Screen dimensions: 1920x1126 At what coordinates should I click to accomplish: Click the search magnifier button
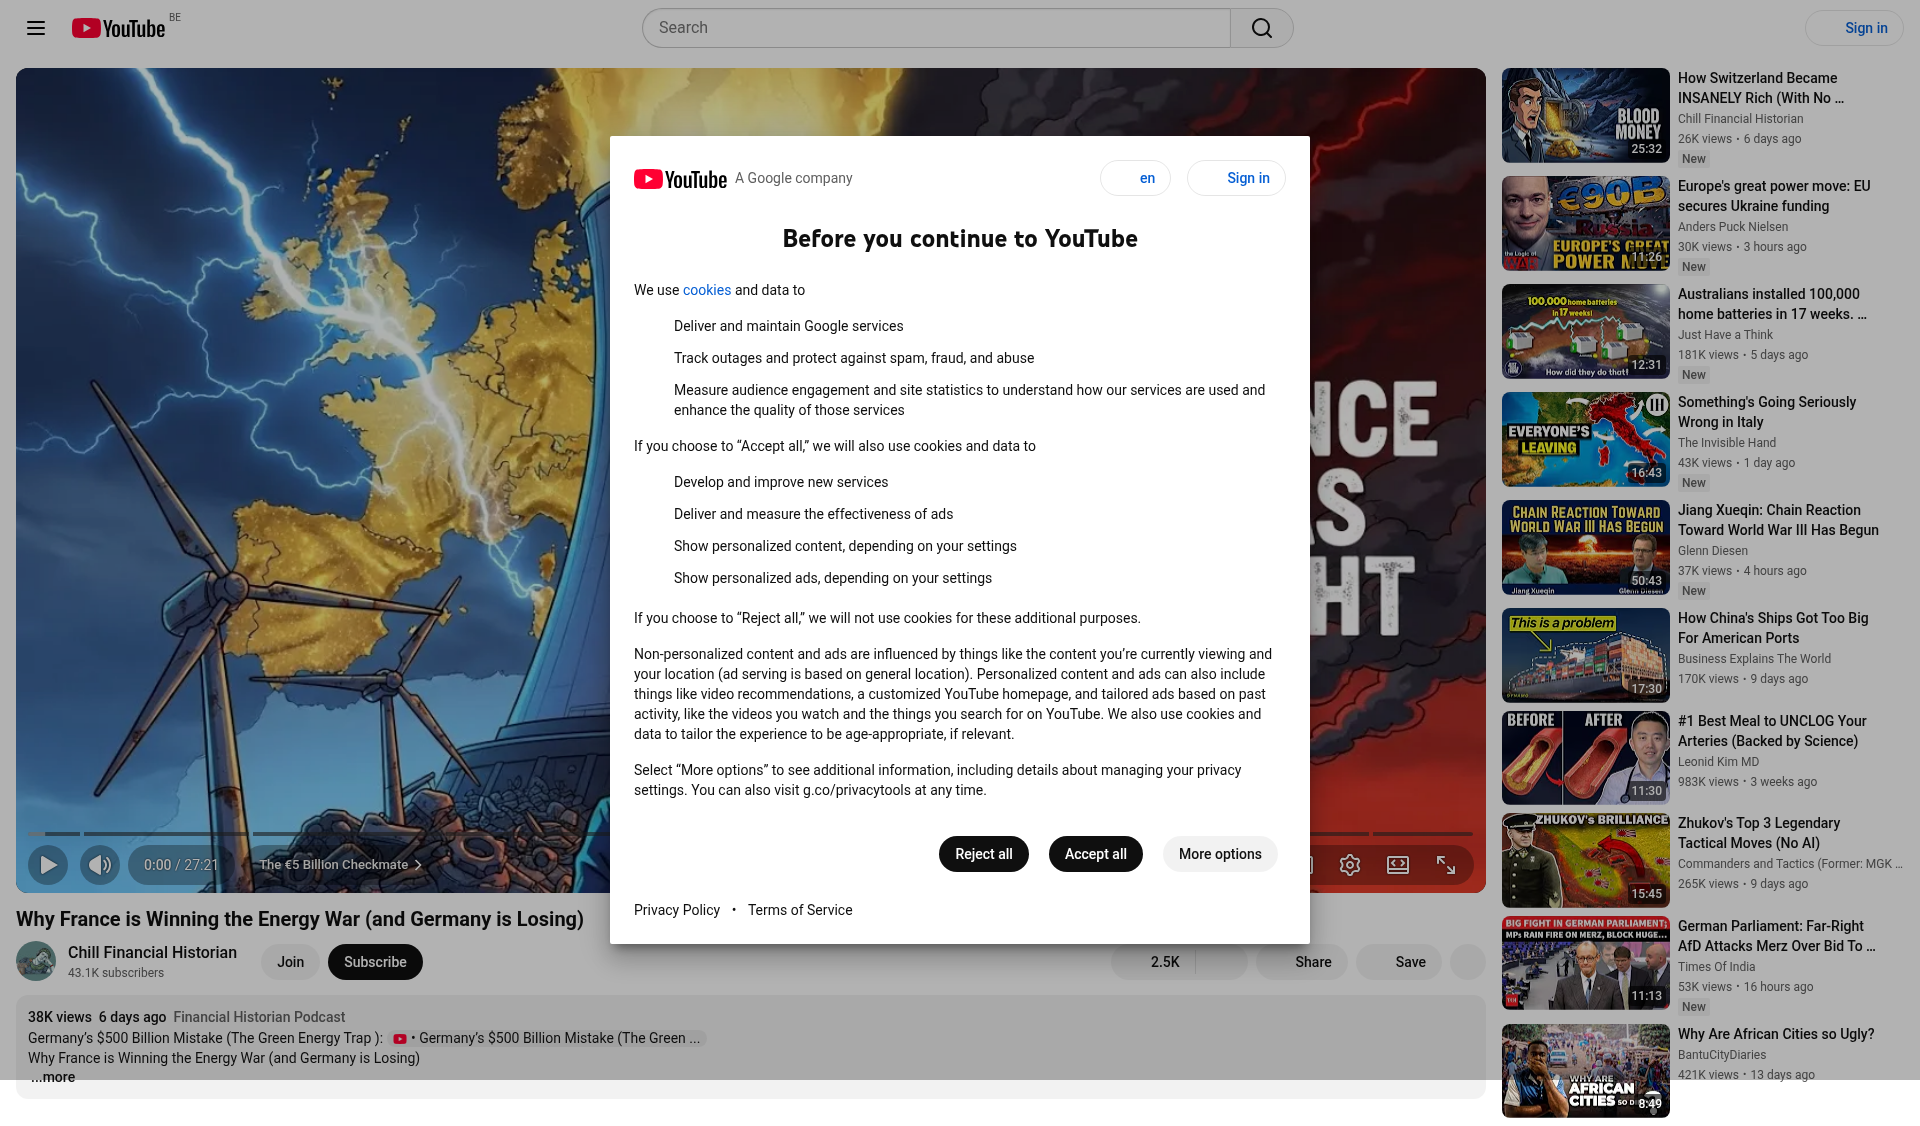pos(1261,28)
